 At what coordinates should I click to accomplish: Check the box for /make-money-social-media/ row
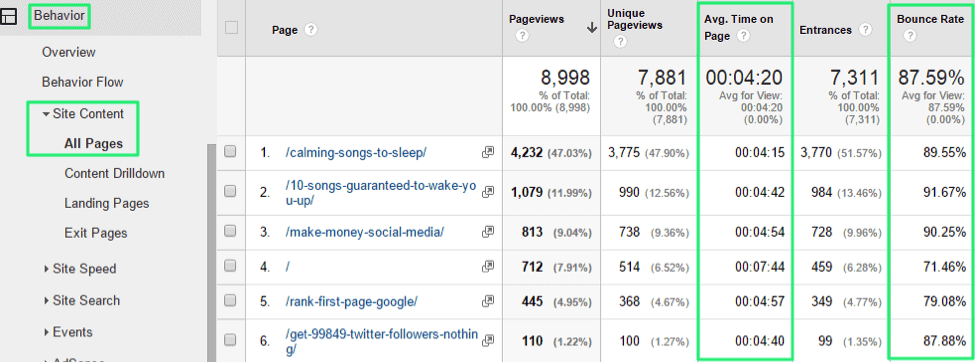(x=230, y=231)
